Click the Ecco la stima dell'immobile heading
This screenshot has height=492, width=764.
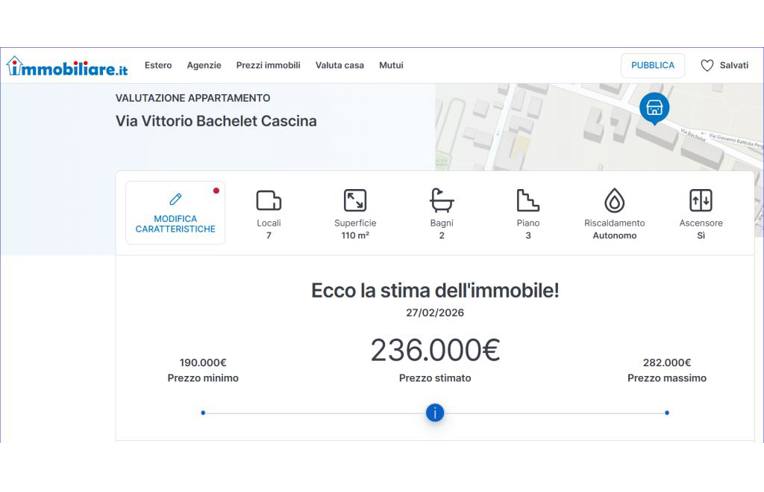click(435, 290)
